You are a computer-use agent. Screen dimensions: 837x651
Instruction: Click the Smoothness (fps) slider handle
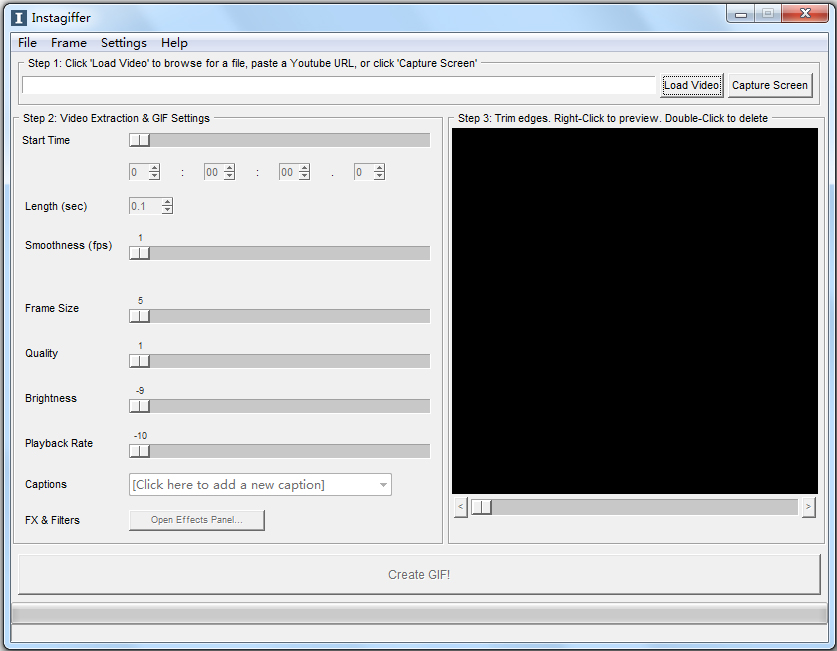click(139, 253)
